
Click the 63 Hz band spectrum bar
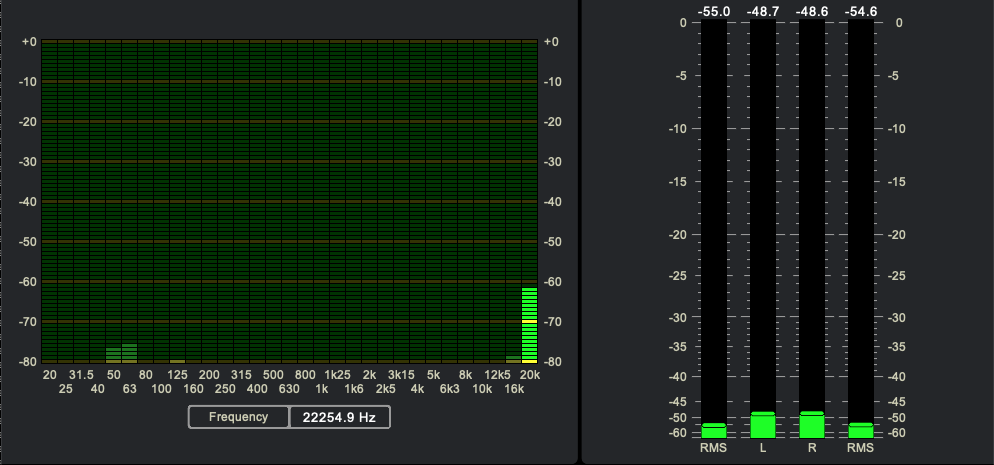click(129, 352)
